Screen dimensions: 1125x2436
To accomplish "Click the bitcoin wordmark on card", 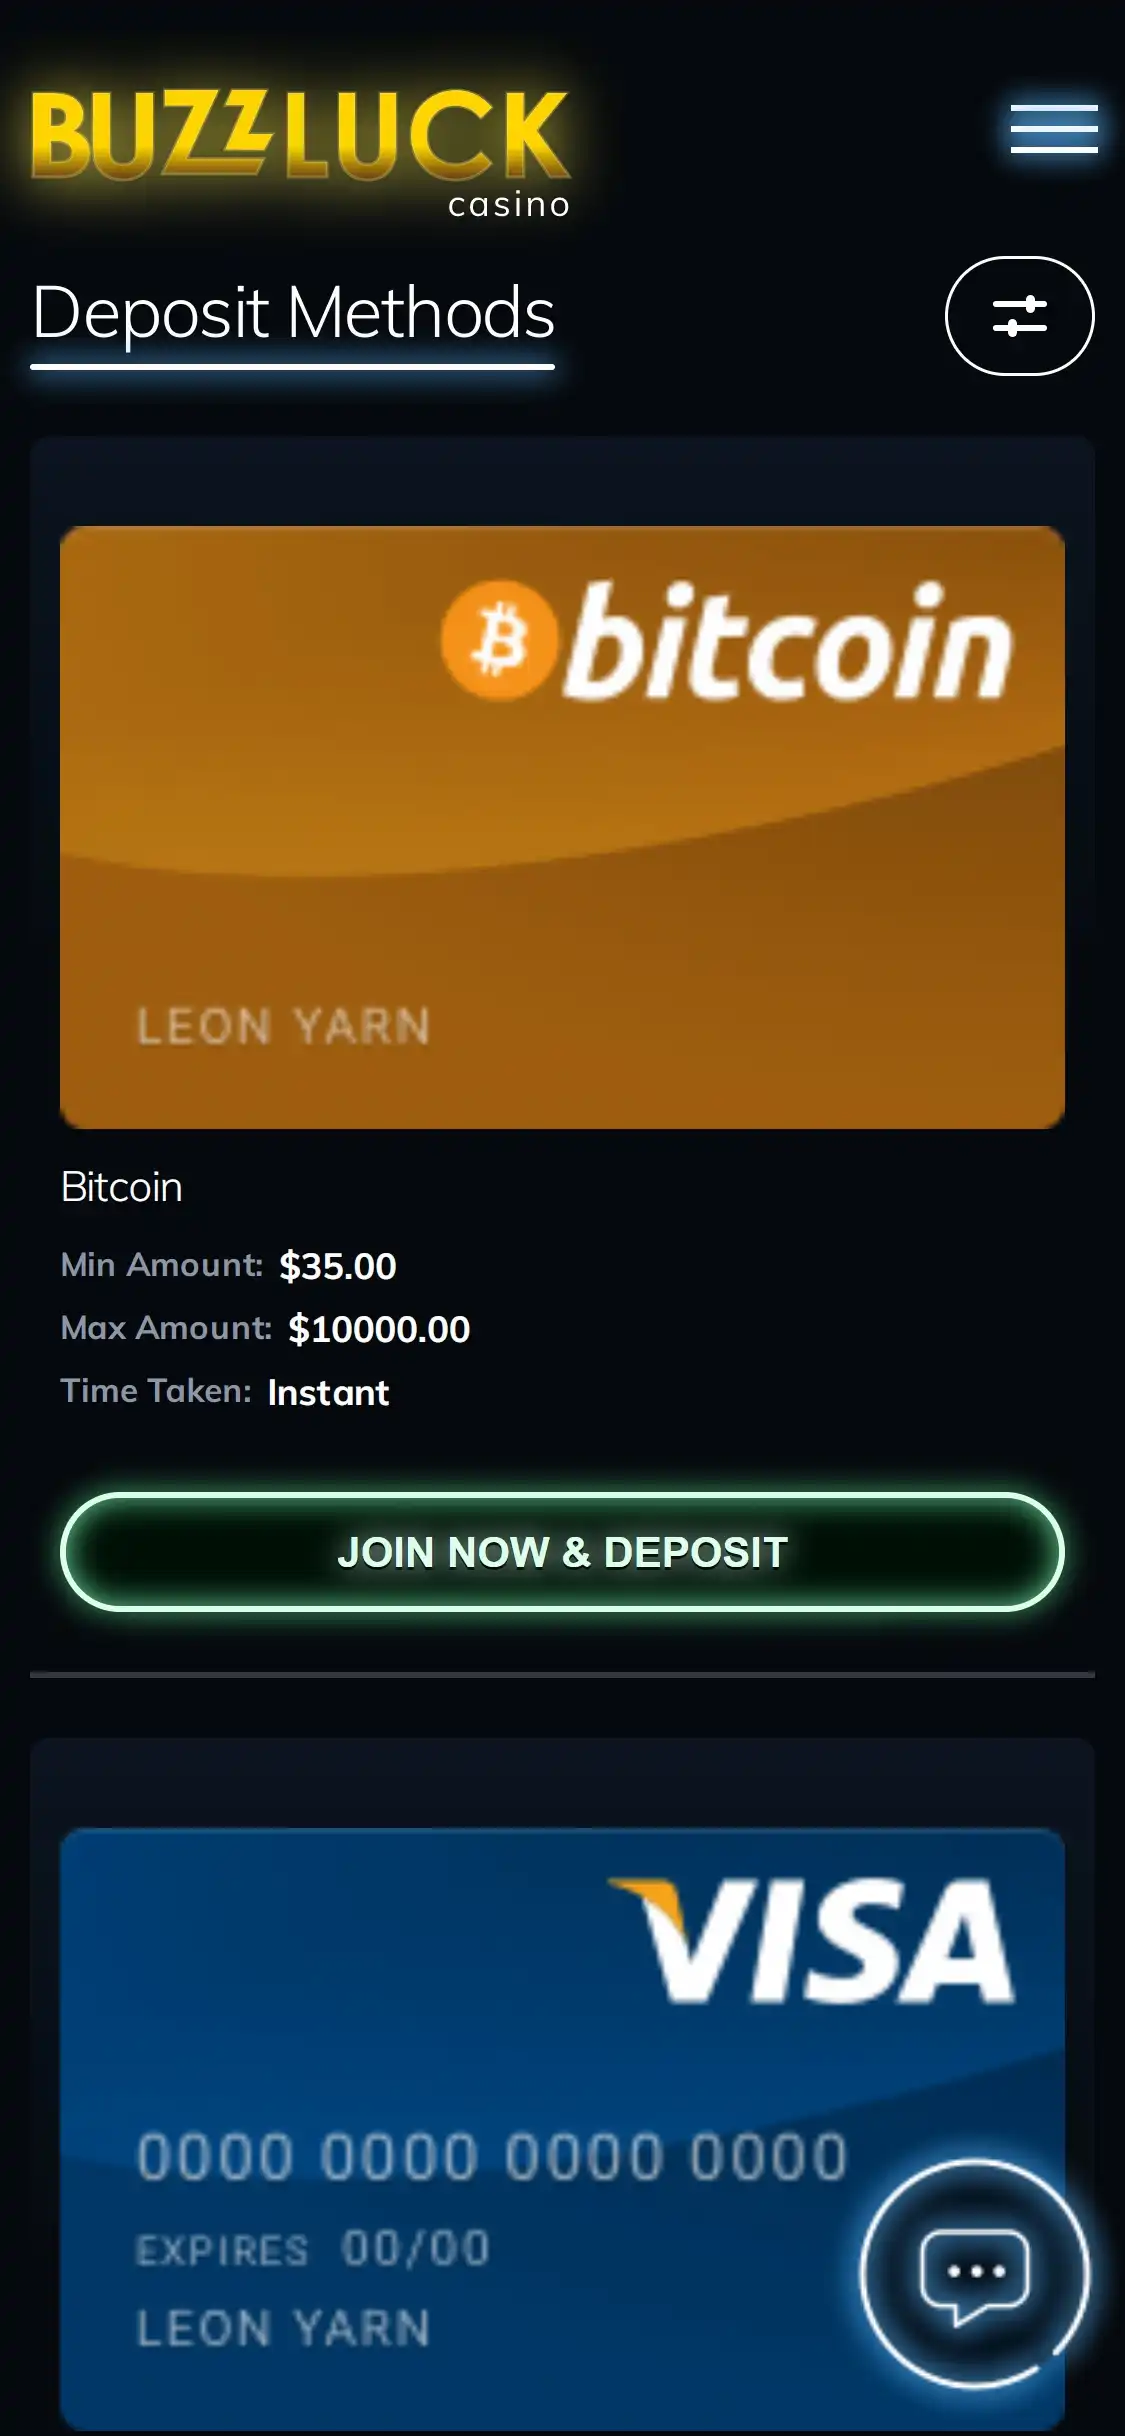I will coord(789,641).
